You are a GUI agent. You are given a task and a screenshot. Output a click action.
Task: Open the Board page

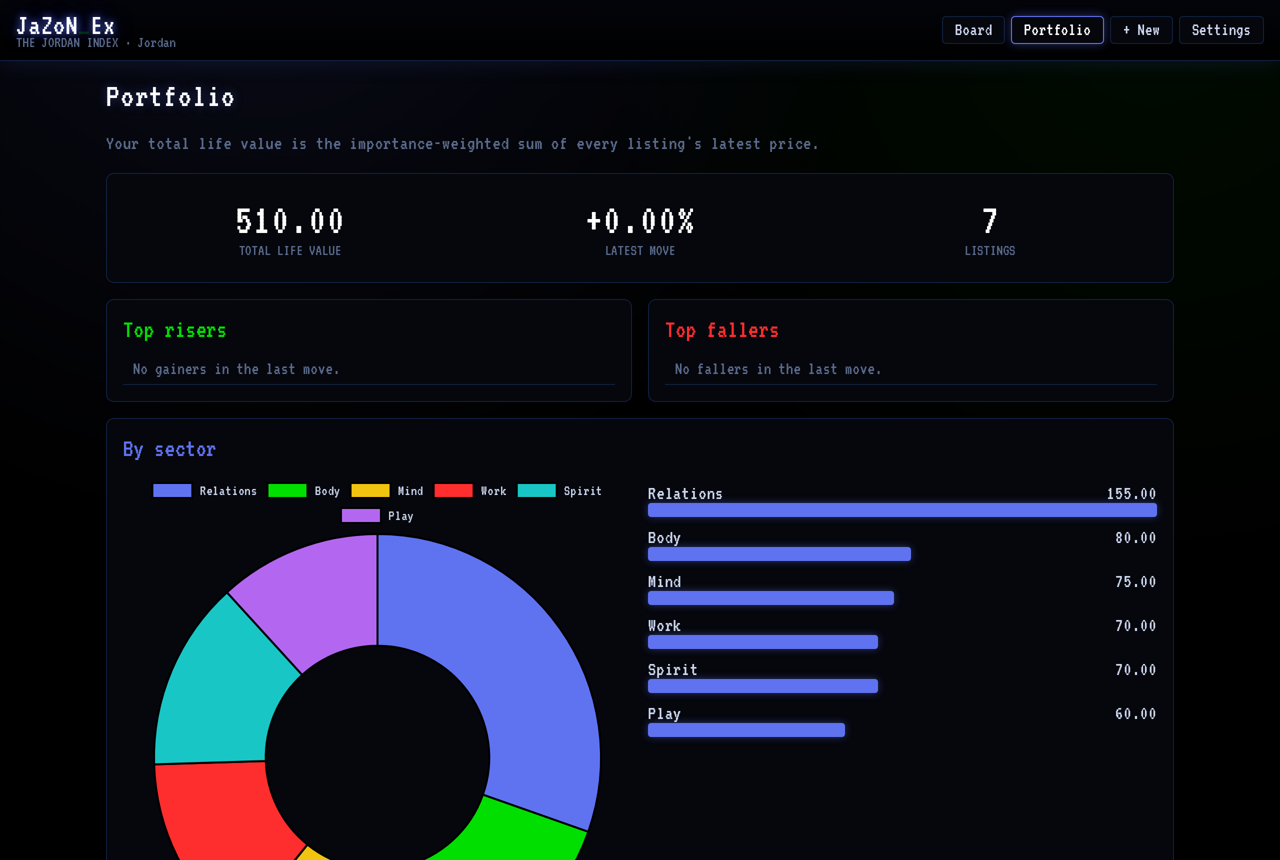(973, 30)
